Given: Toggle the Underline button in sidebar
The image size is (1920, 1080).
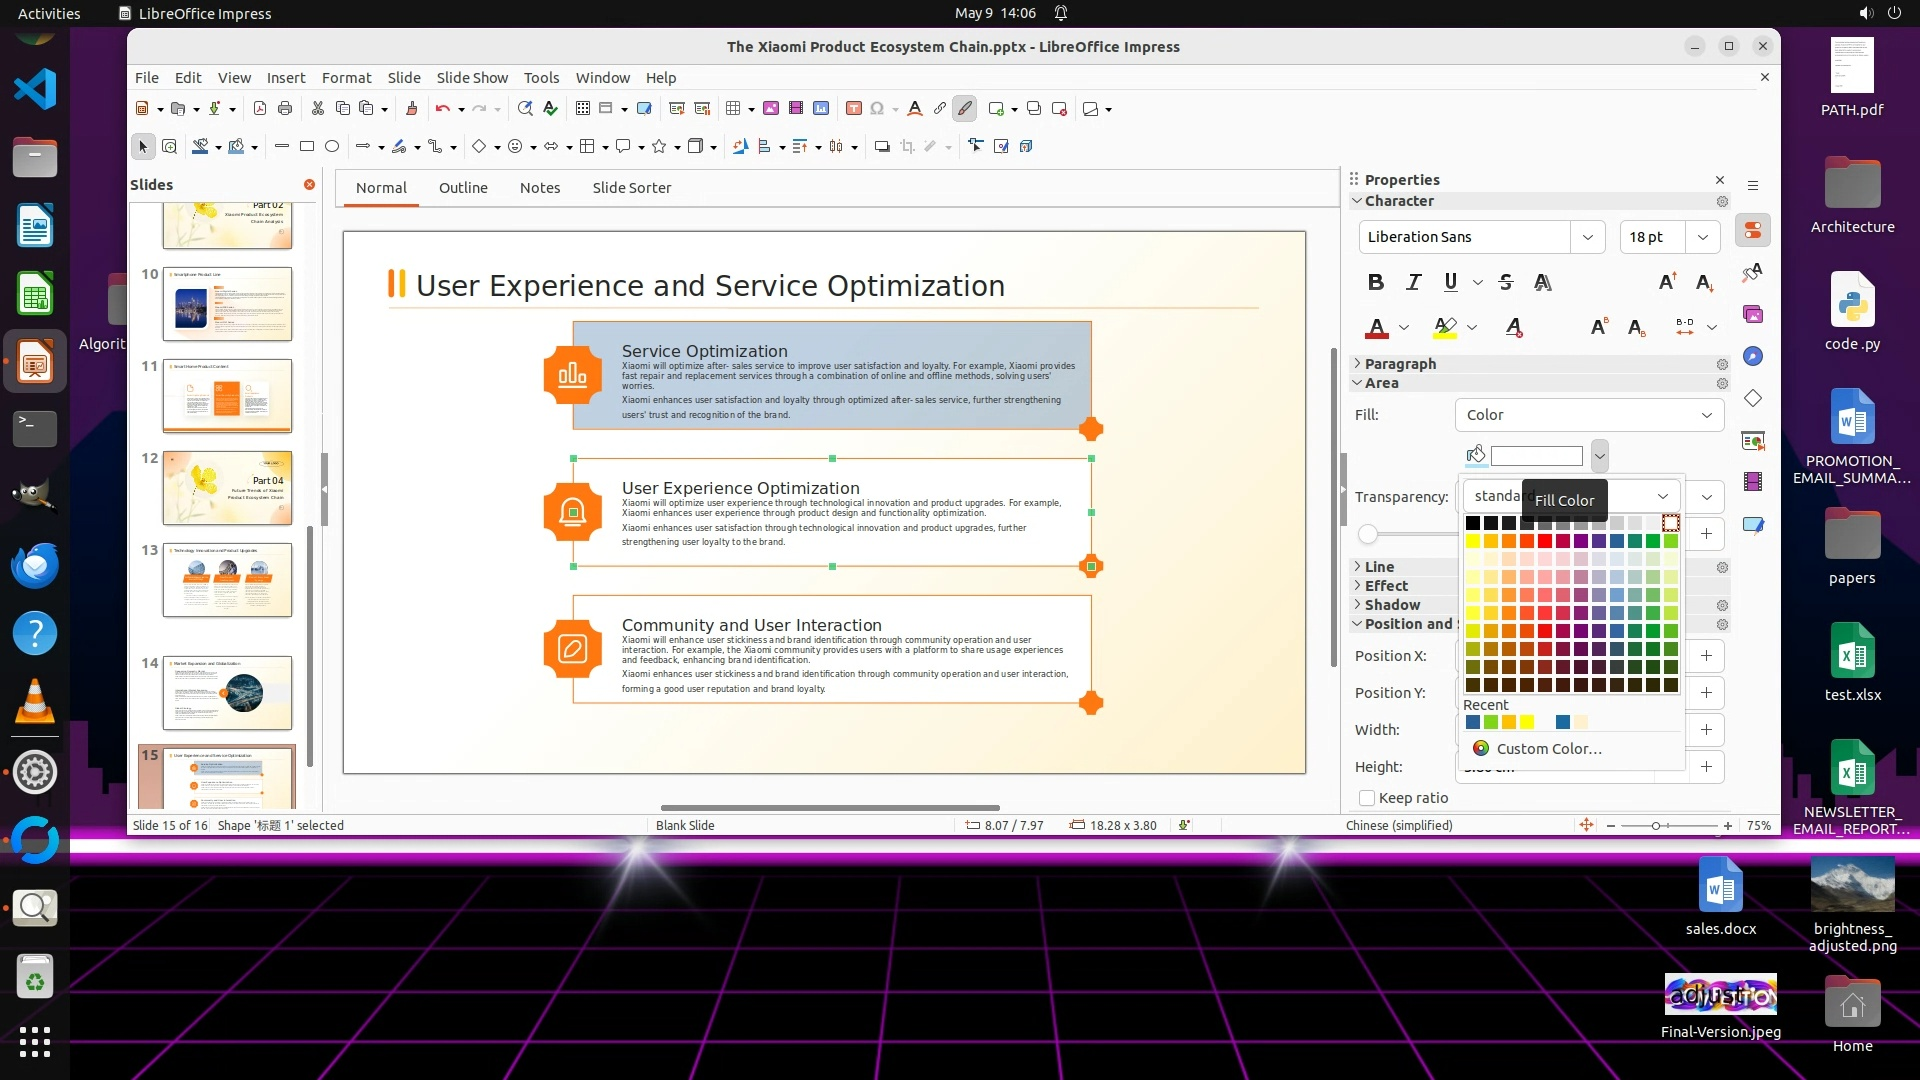Looking at the screenshot, I should click(x=1450, y=282).
